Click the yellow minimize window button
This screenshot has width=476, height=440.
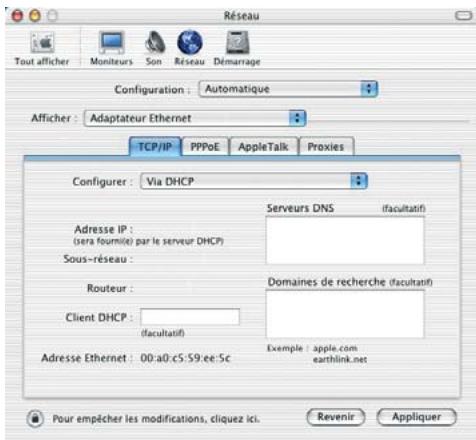(35, 16)
